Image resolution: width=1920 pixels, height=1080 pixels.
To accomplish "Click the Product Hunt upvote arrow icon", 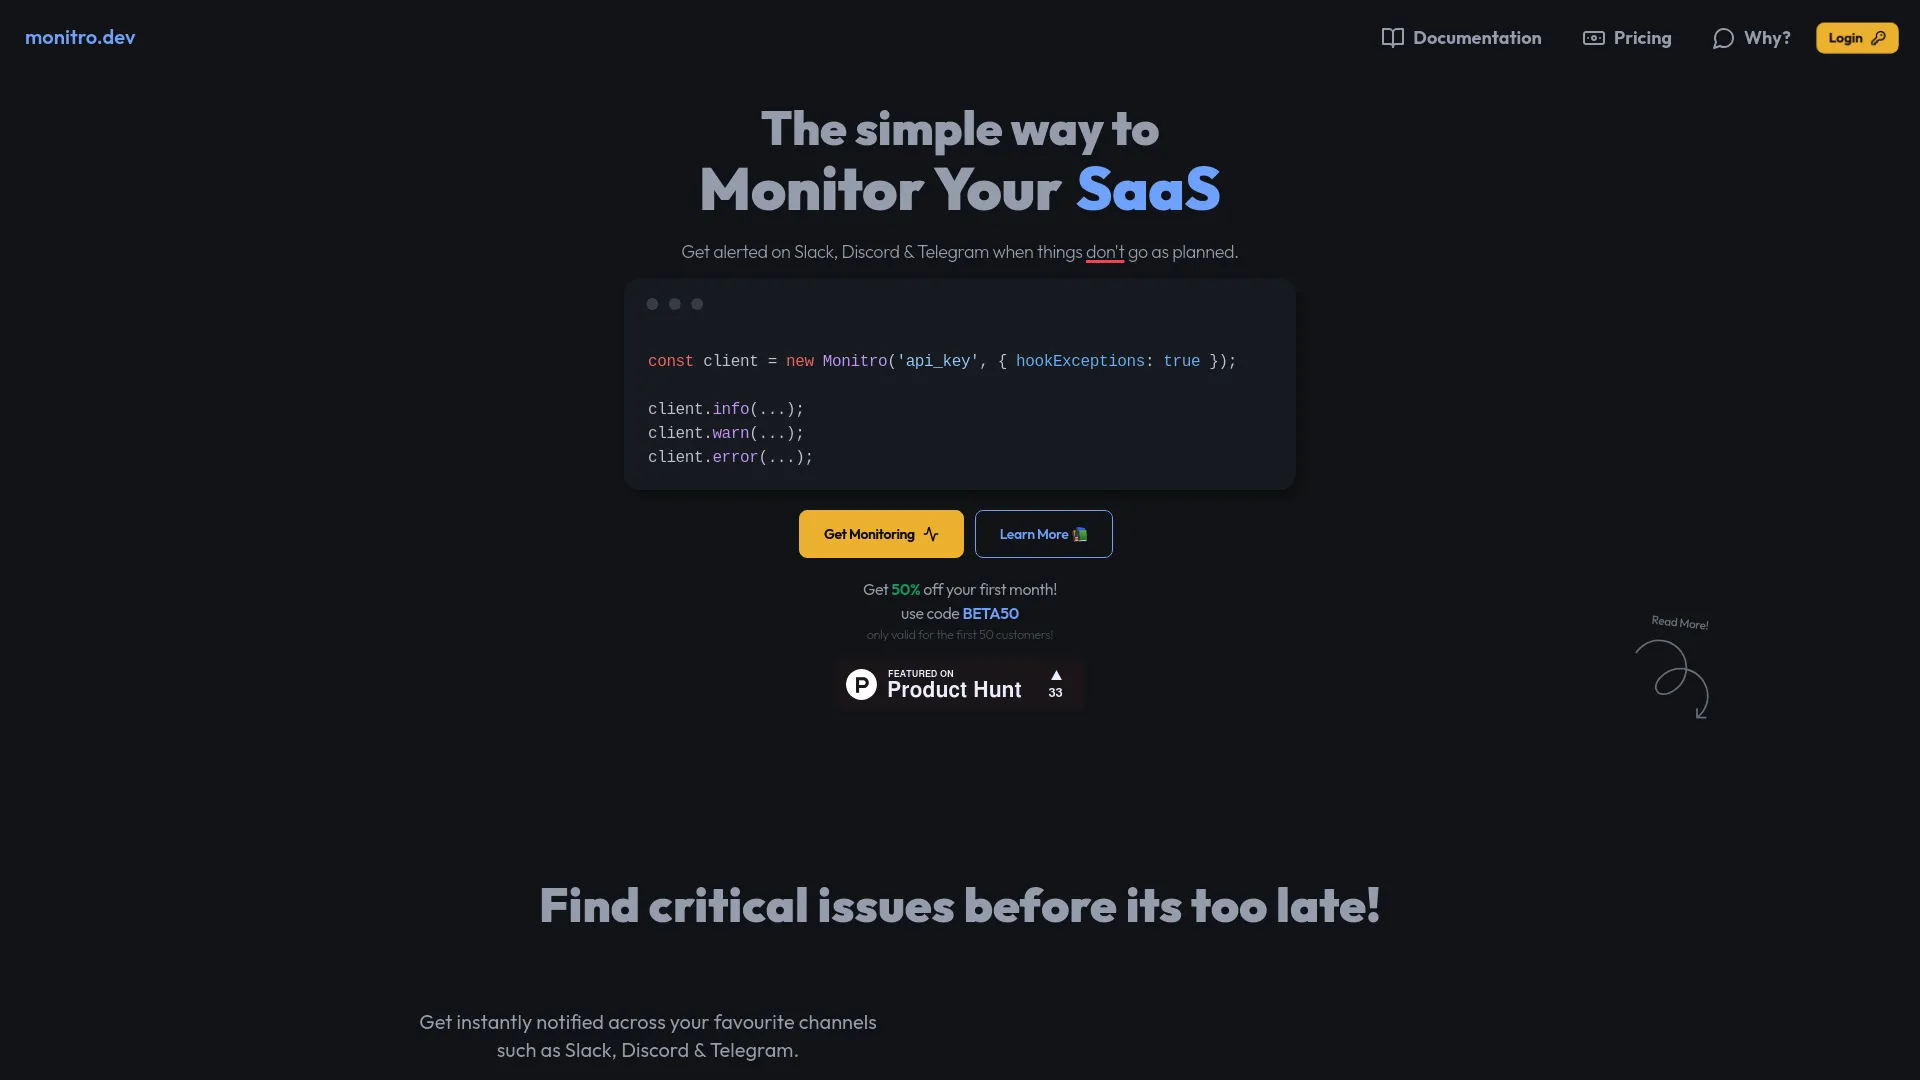I will (x=1055, y=675).
